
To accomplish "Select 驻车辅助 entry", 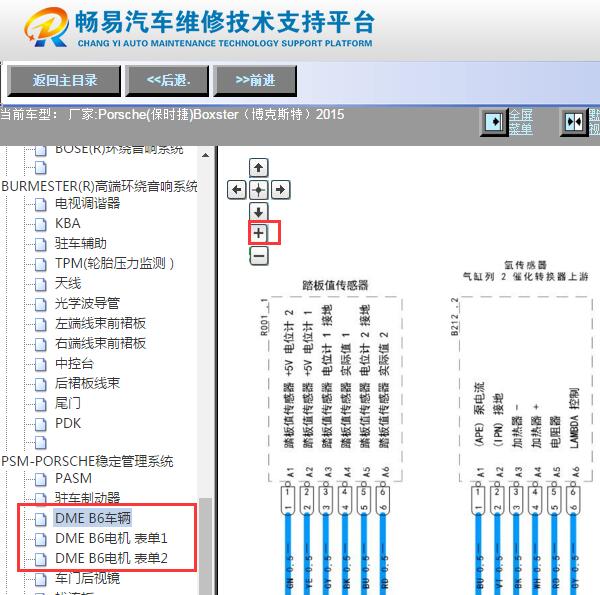I will [x=81, y=243].
